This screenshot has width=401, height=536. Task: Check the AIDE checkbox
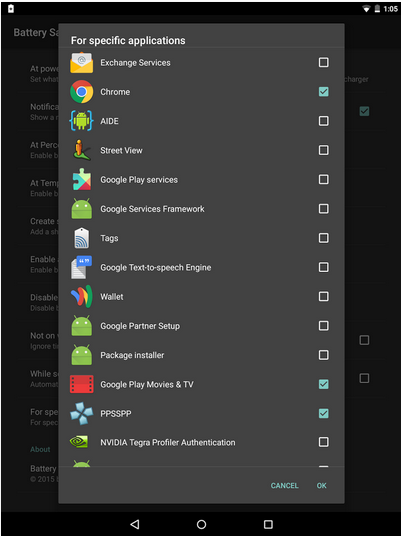(323, 121)
